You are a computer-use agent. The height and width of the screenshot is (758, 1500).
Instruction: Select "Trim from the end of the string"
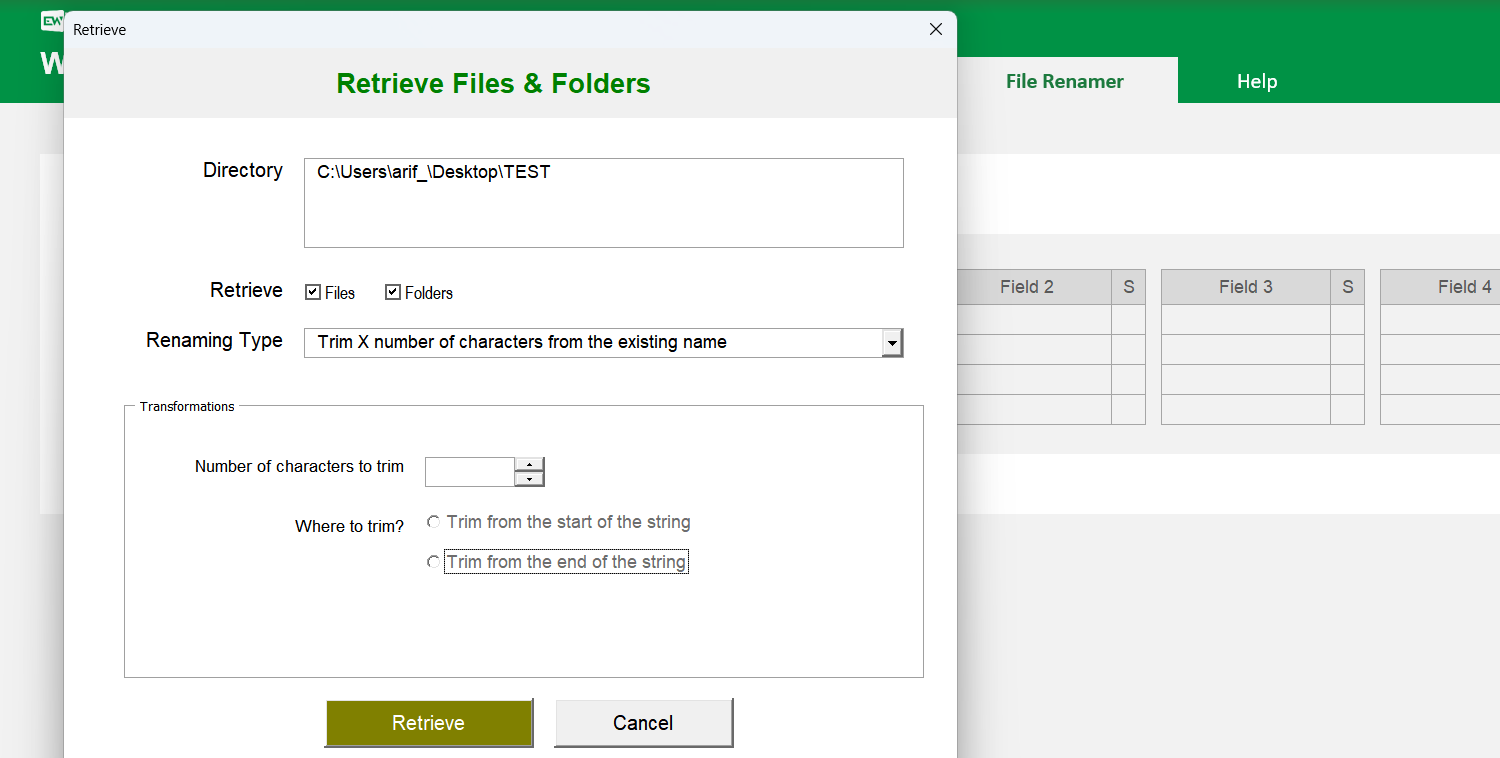[x=433, y=562]
